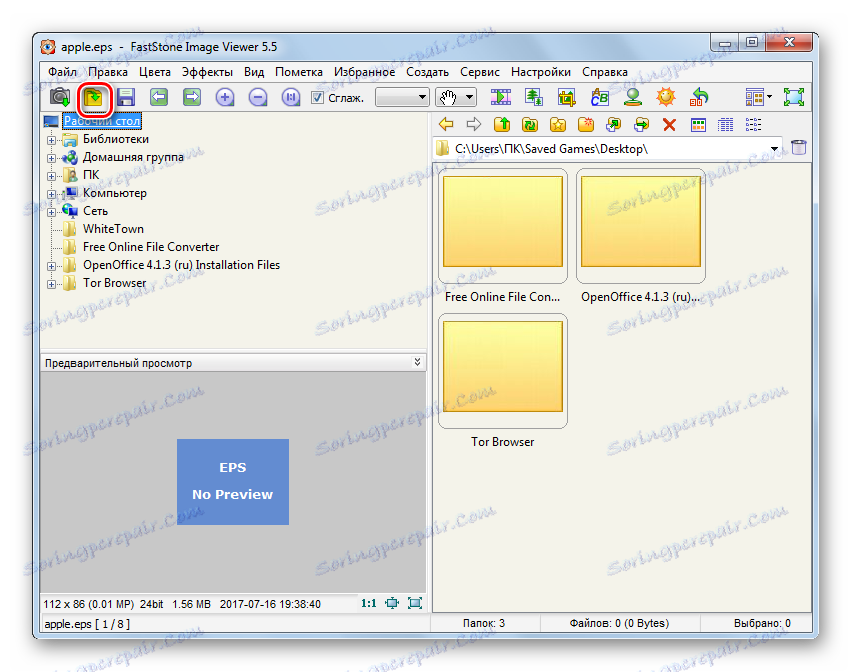
Task: Open the zoom level combo box
Action: click(x=402, y=98)
